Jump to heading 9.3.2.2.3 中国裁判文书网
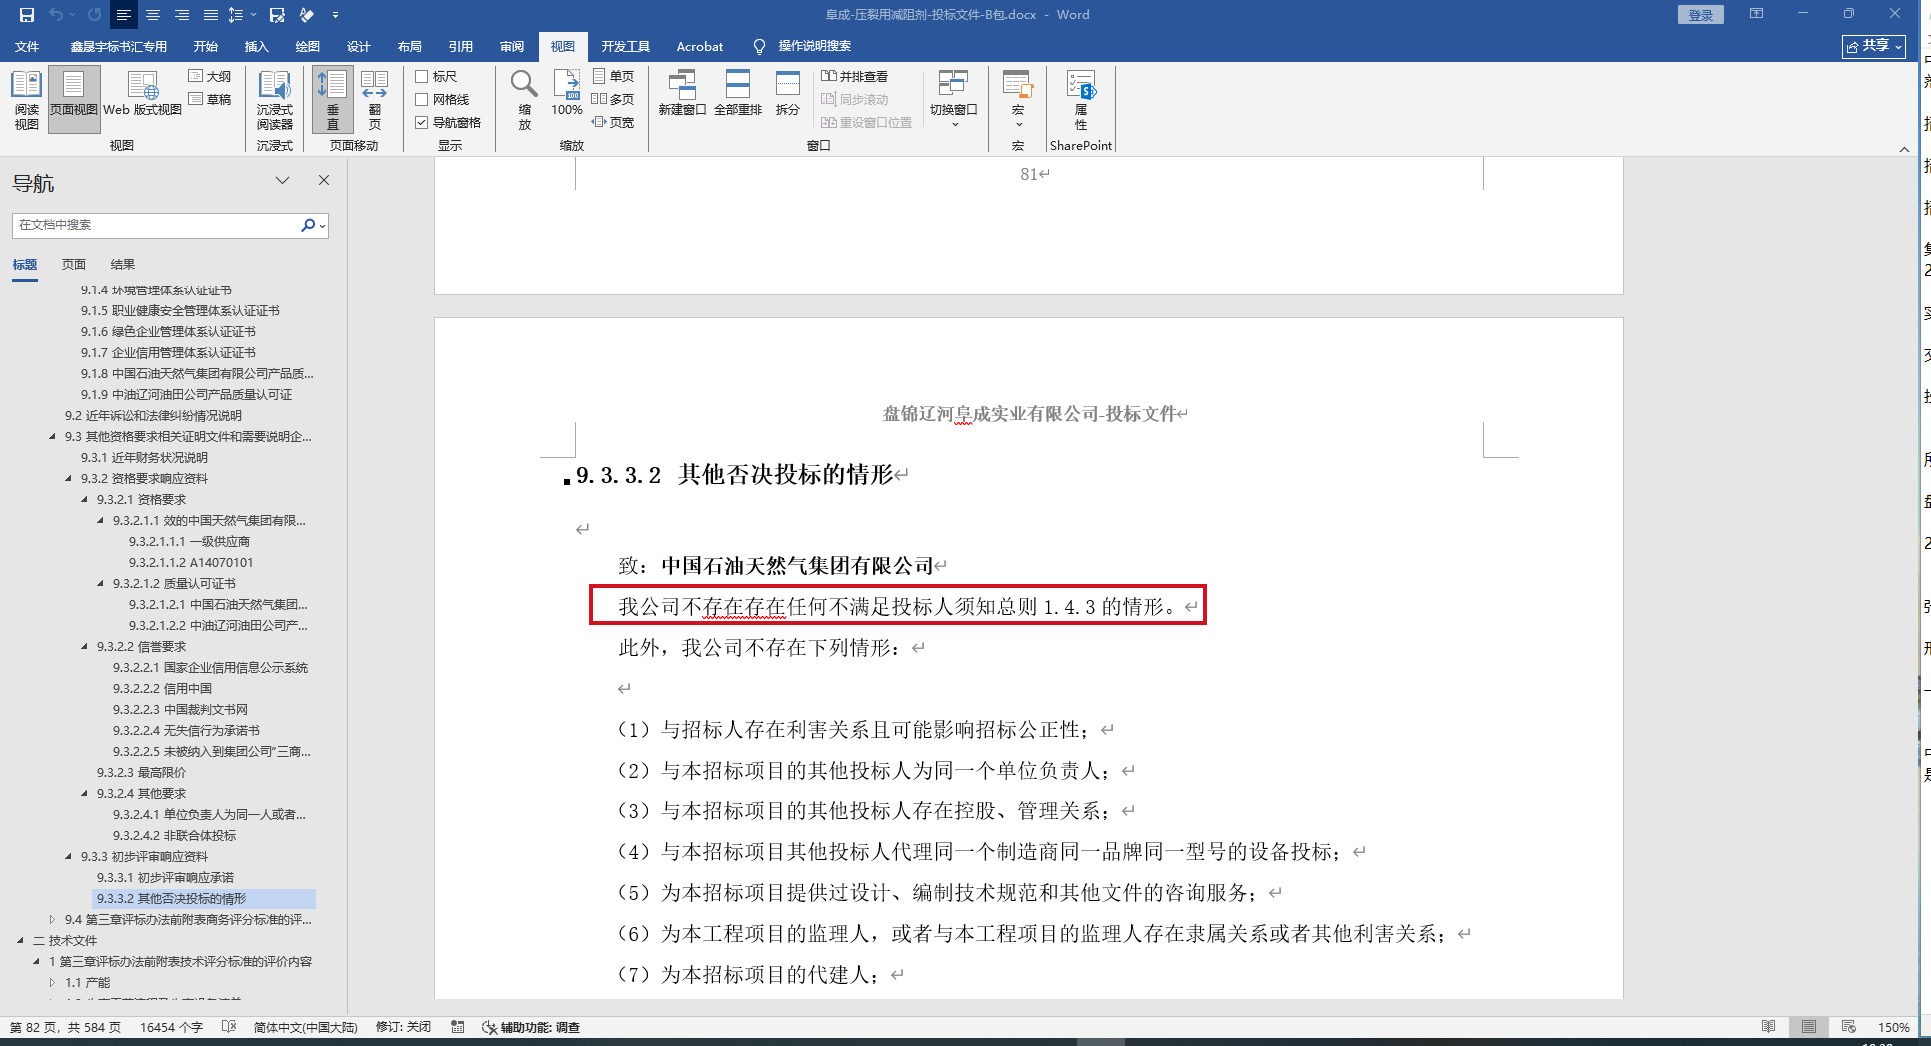Image resolution: width=1931 pixels, height=1046 pixels. 180,709
